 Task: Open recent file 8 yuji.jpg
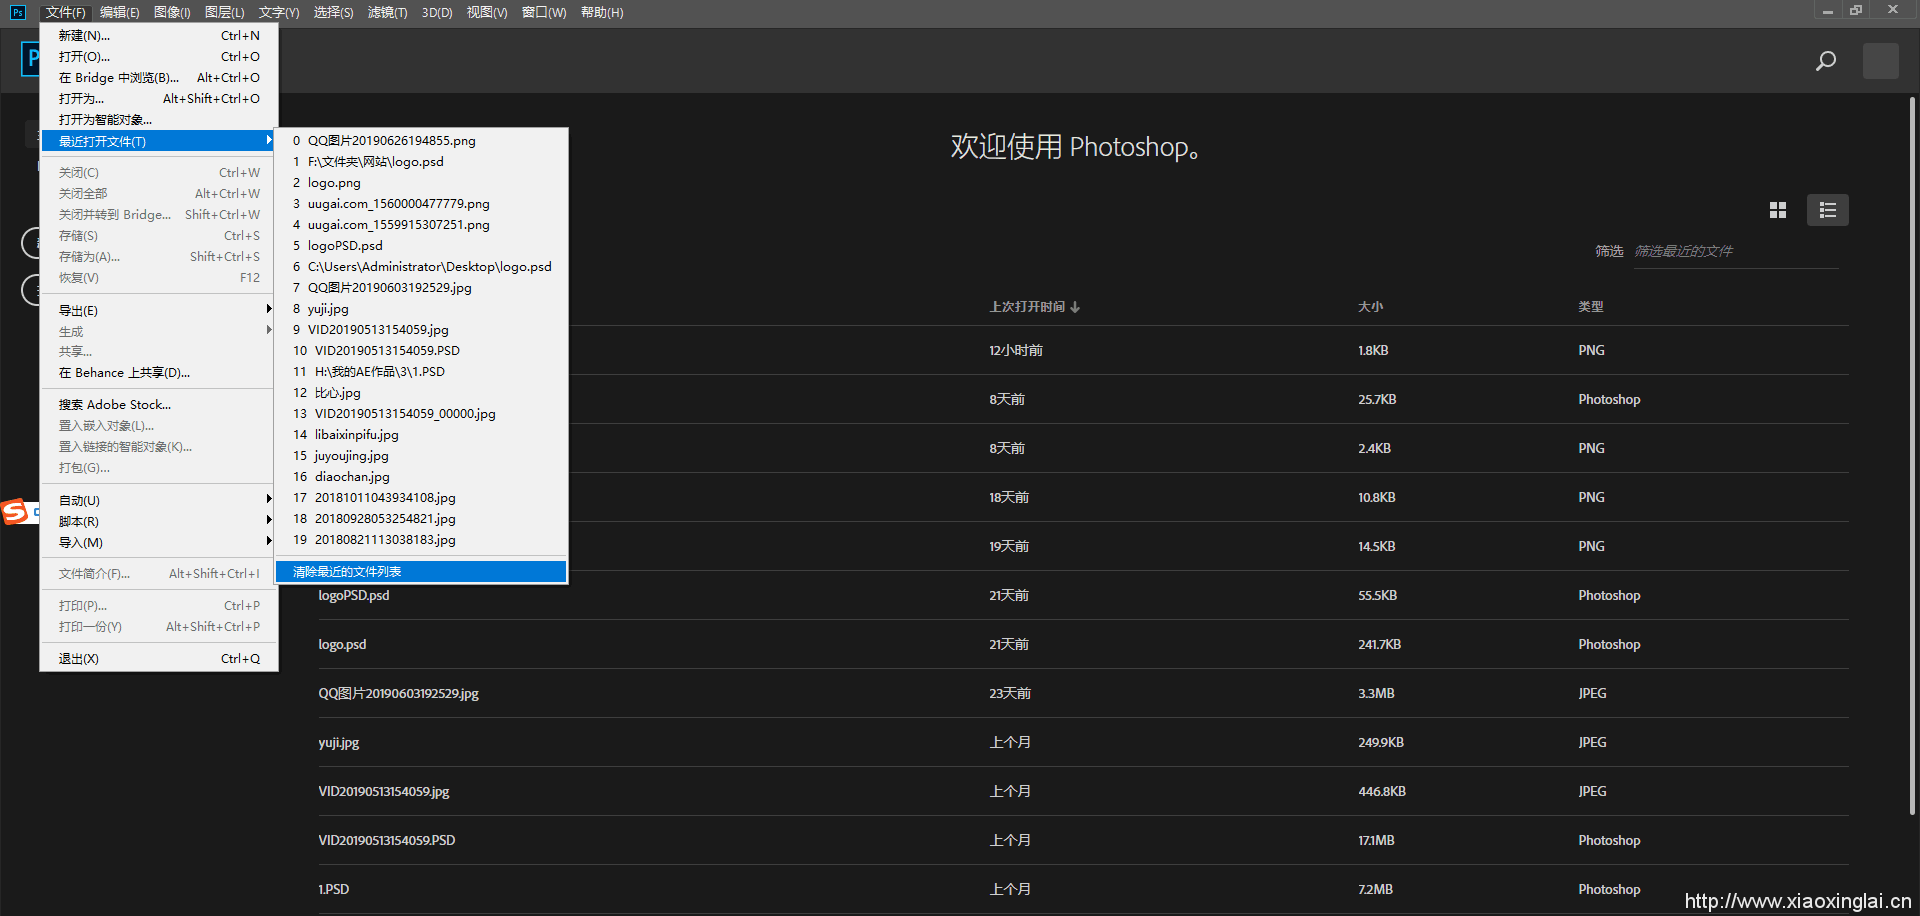[x=421, y=309]
